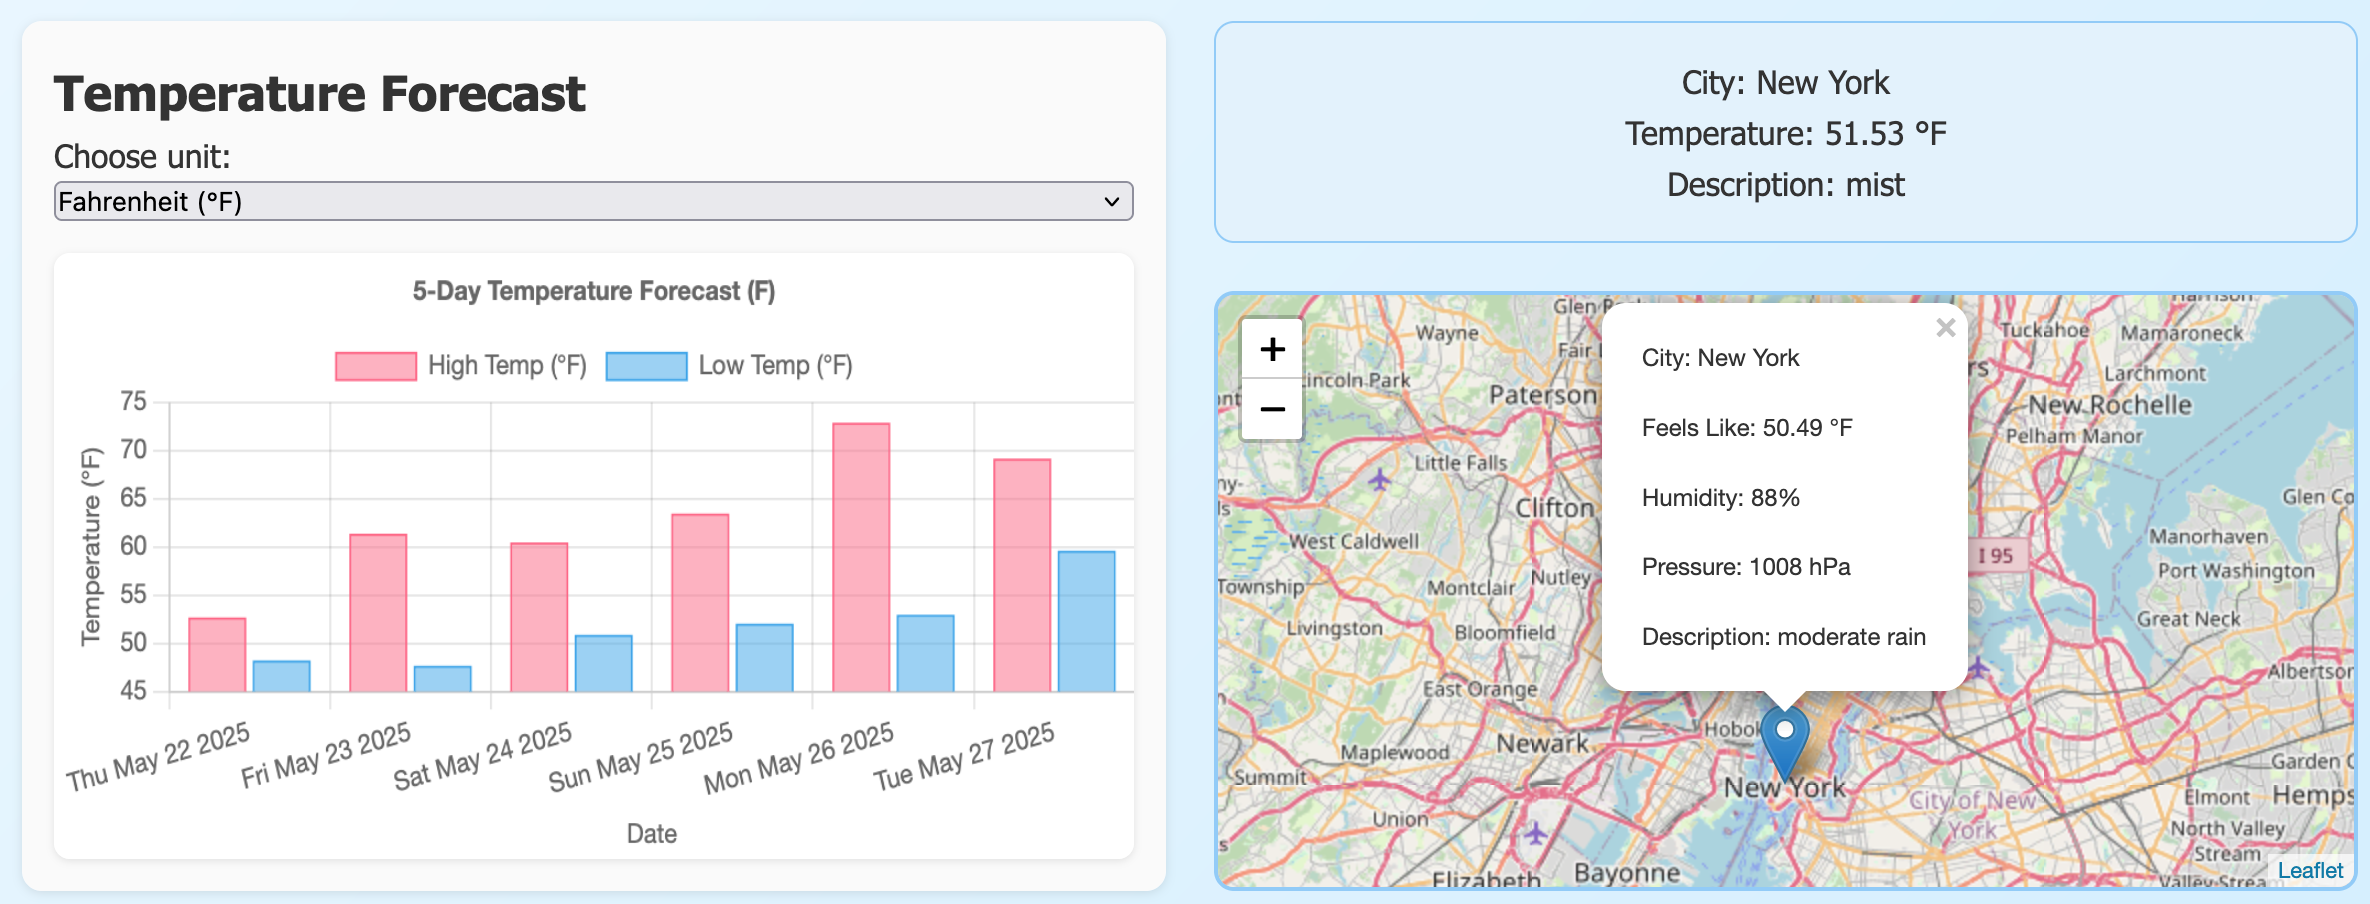Viewport: 2370px width, 904px height.
Task: Click the Newark label on the map
Action: [1542, 743]
